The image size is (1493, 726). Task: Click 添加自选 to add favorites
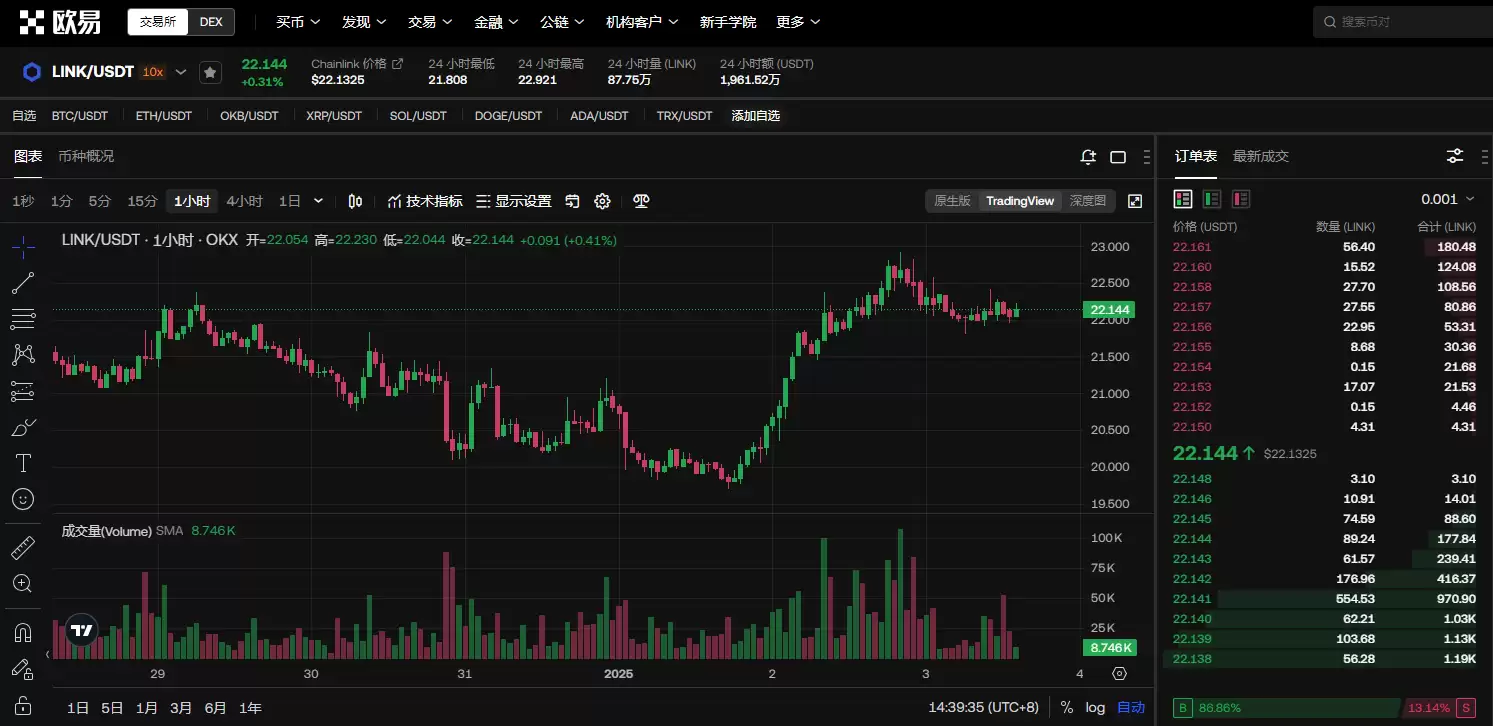pos(755,116)
